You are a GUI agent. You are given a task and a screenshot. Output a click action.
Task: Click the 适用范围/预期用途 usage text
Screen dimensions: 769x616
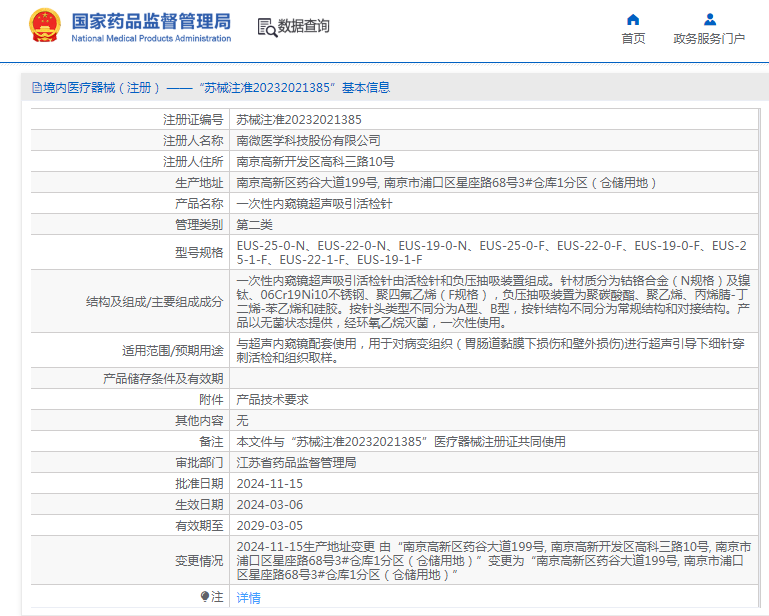point(491,351)
